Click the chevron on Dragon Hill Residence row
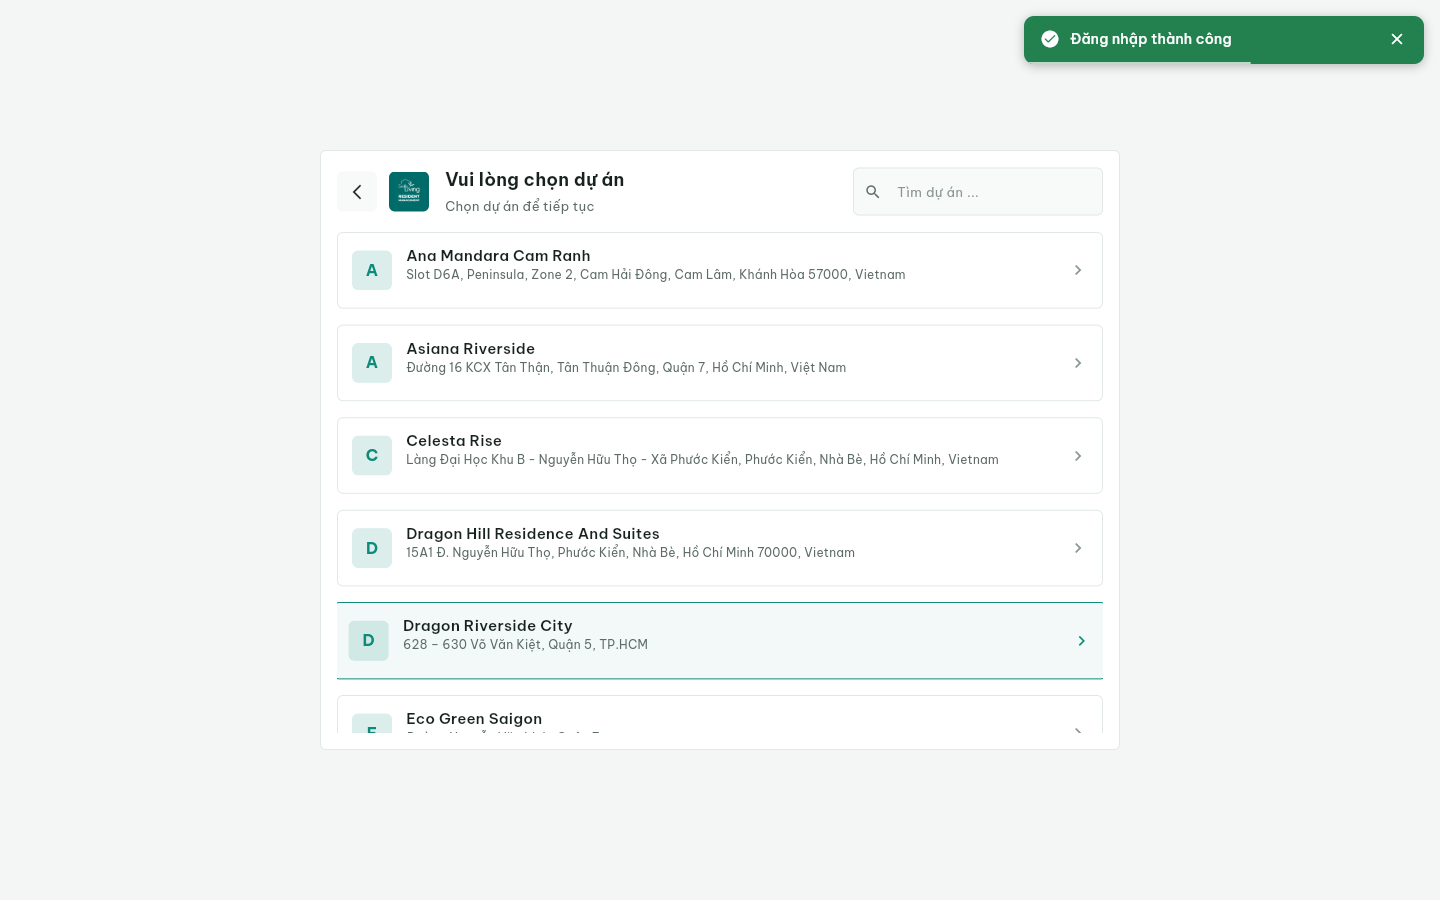This screenshot has height=900, width=1440. click(1078, 548)
